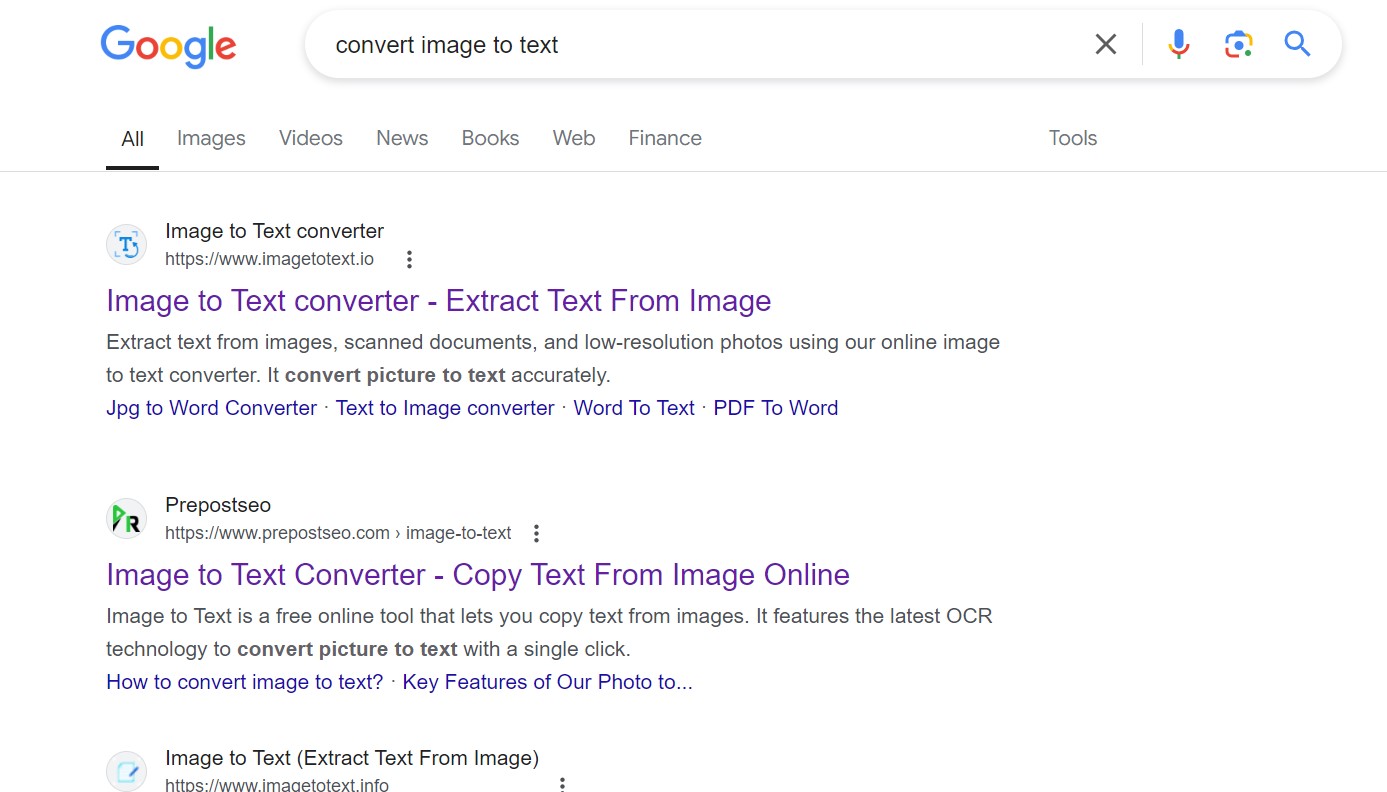Switch to the Images tab
Viewport: 1387px width, 792px height.
coord(211,138)
